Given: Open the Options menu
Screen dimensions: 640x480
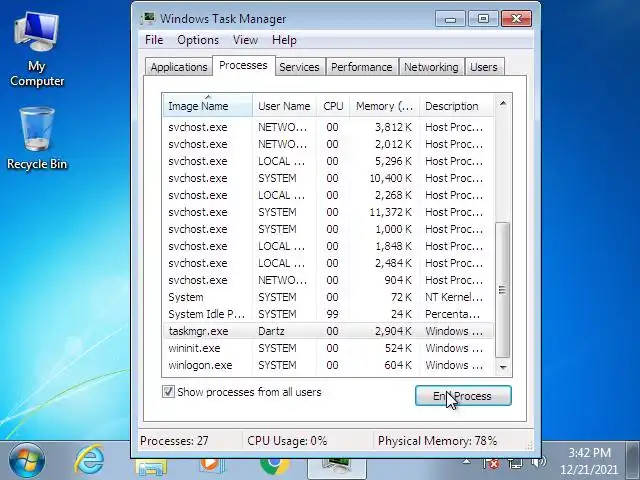Looking at the screenshot, I should click(198, 40).
